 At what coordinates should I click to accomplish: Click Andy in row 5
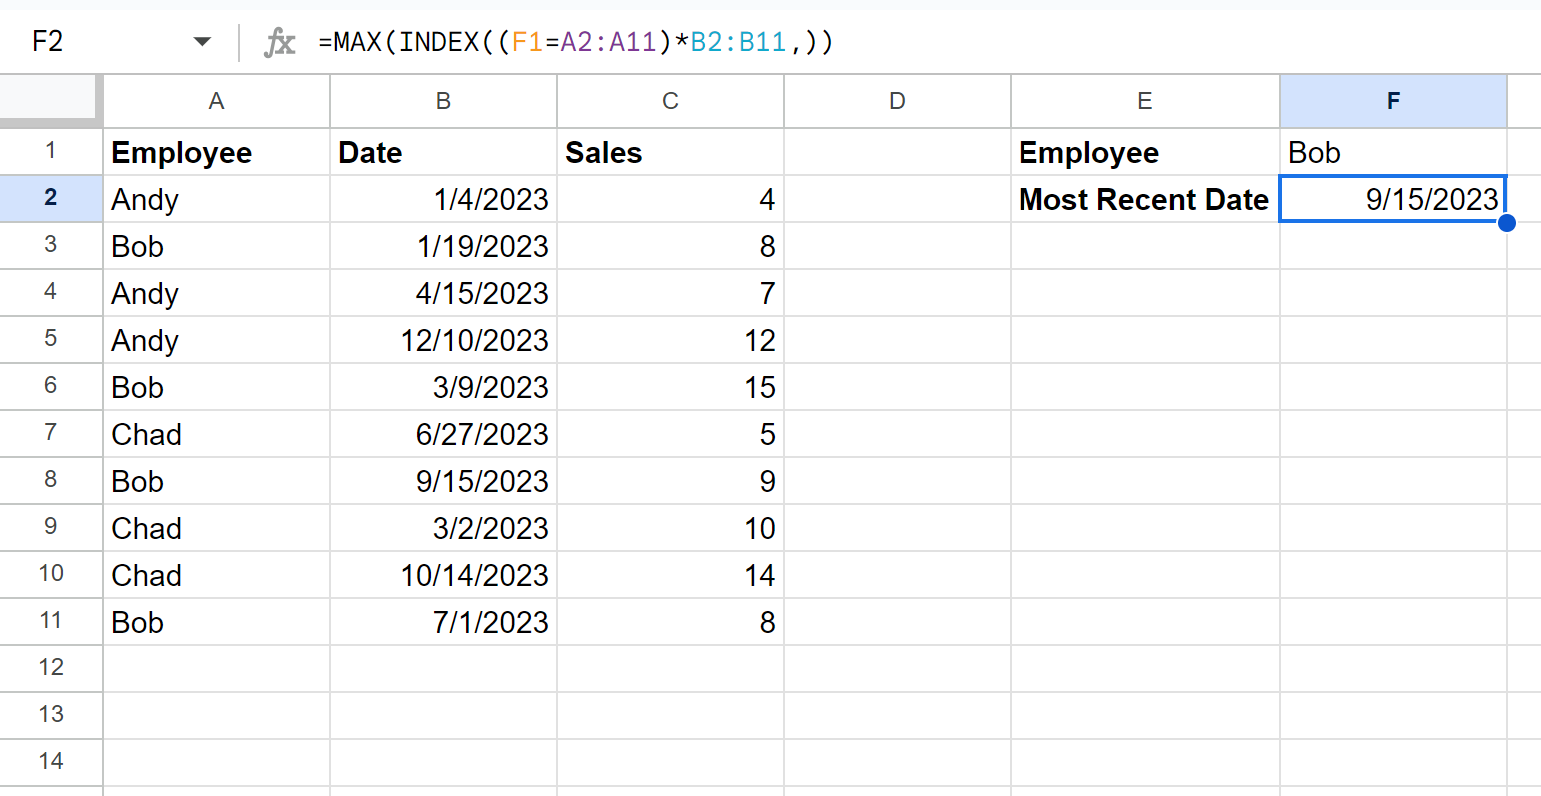(x=216, y=340)
